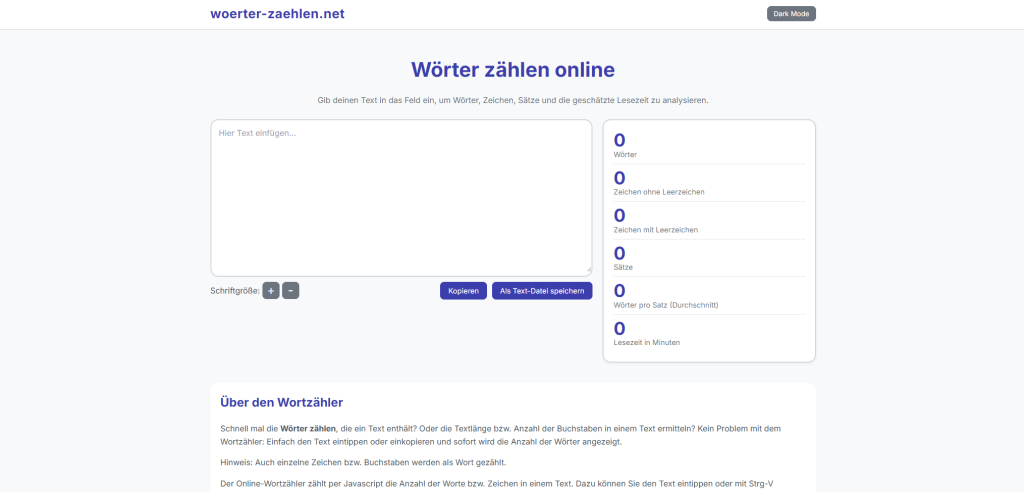Click the Schriftgröße label
Image resolution: width=1024 pixels, height=492 pixels.
(234, 291)
